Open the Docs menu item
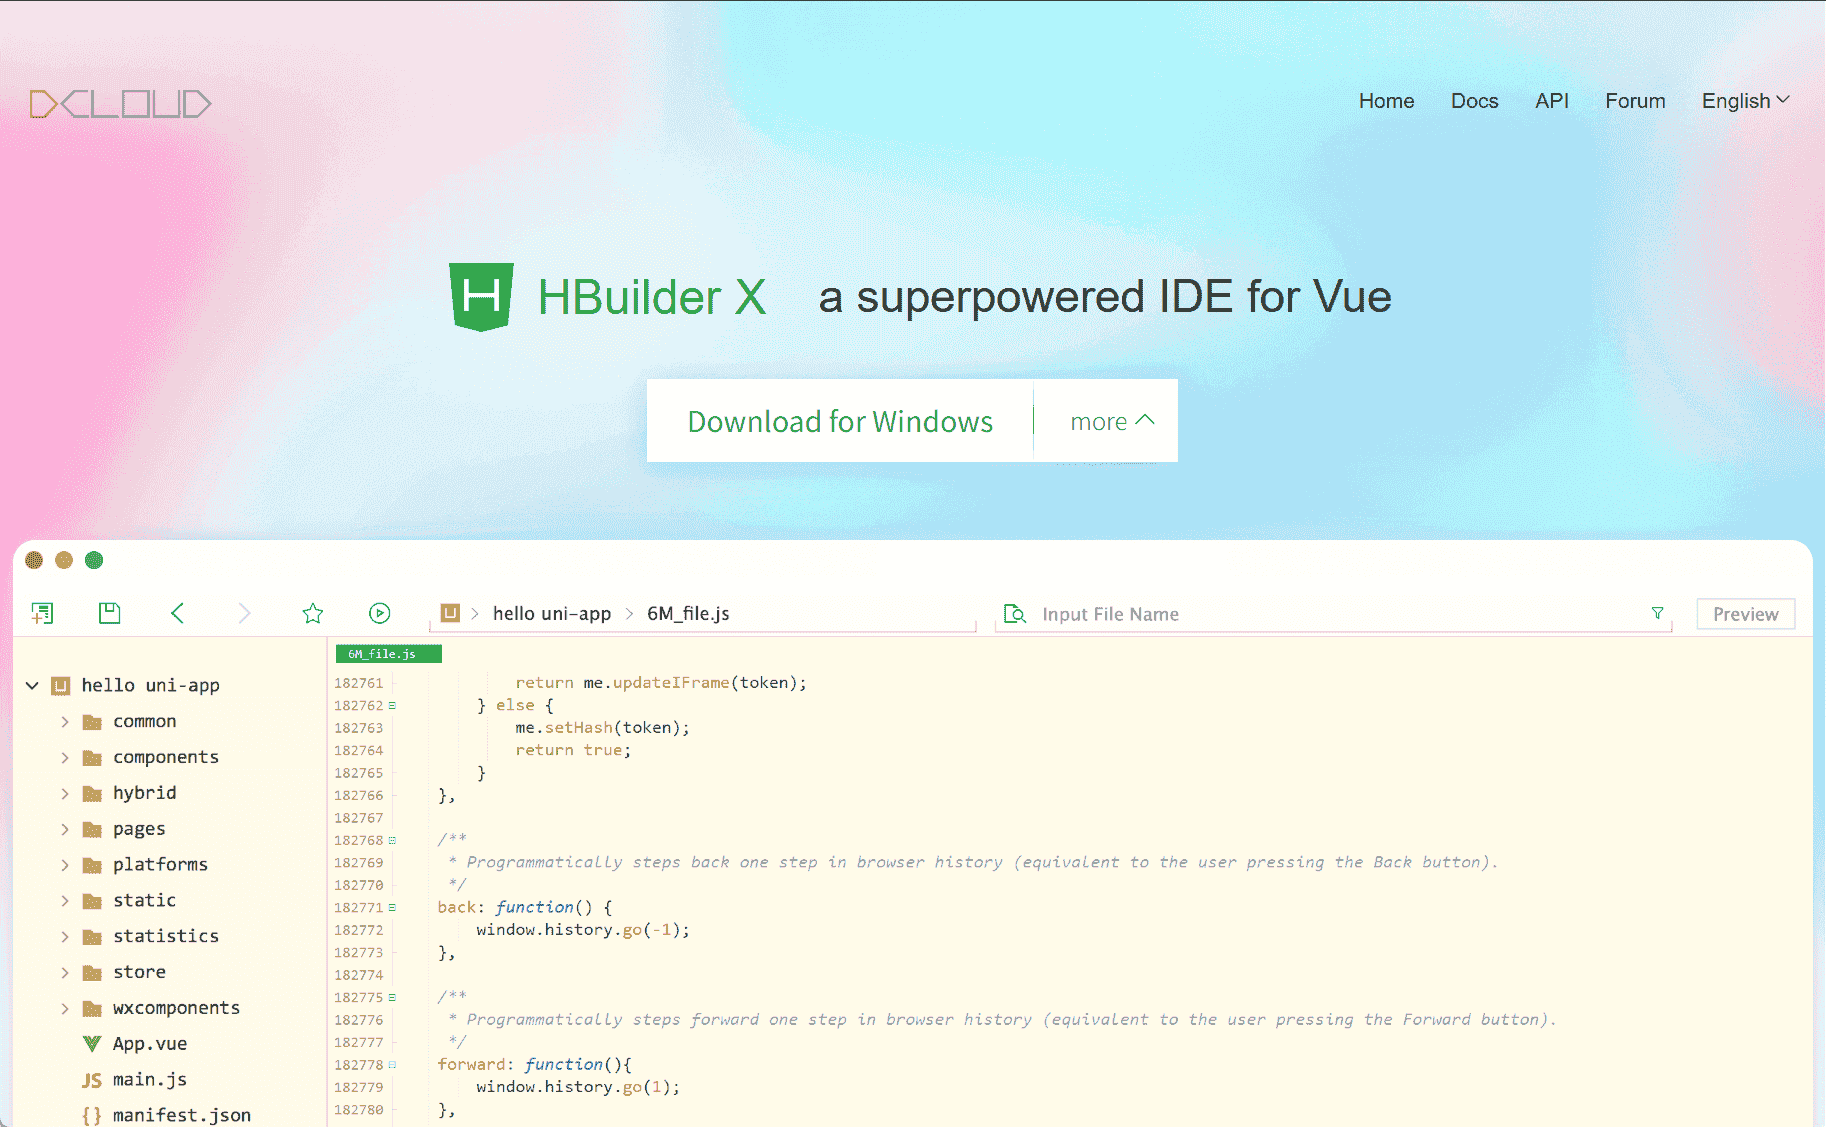1826x1127 pixels. pyautogui.click(x=1474, y=100)
